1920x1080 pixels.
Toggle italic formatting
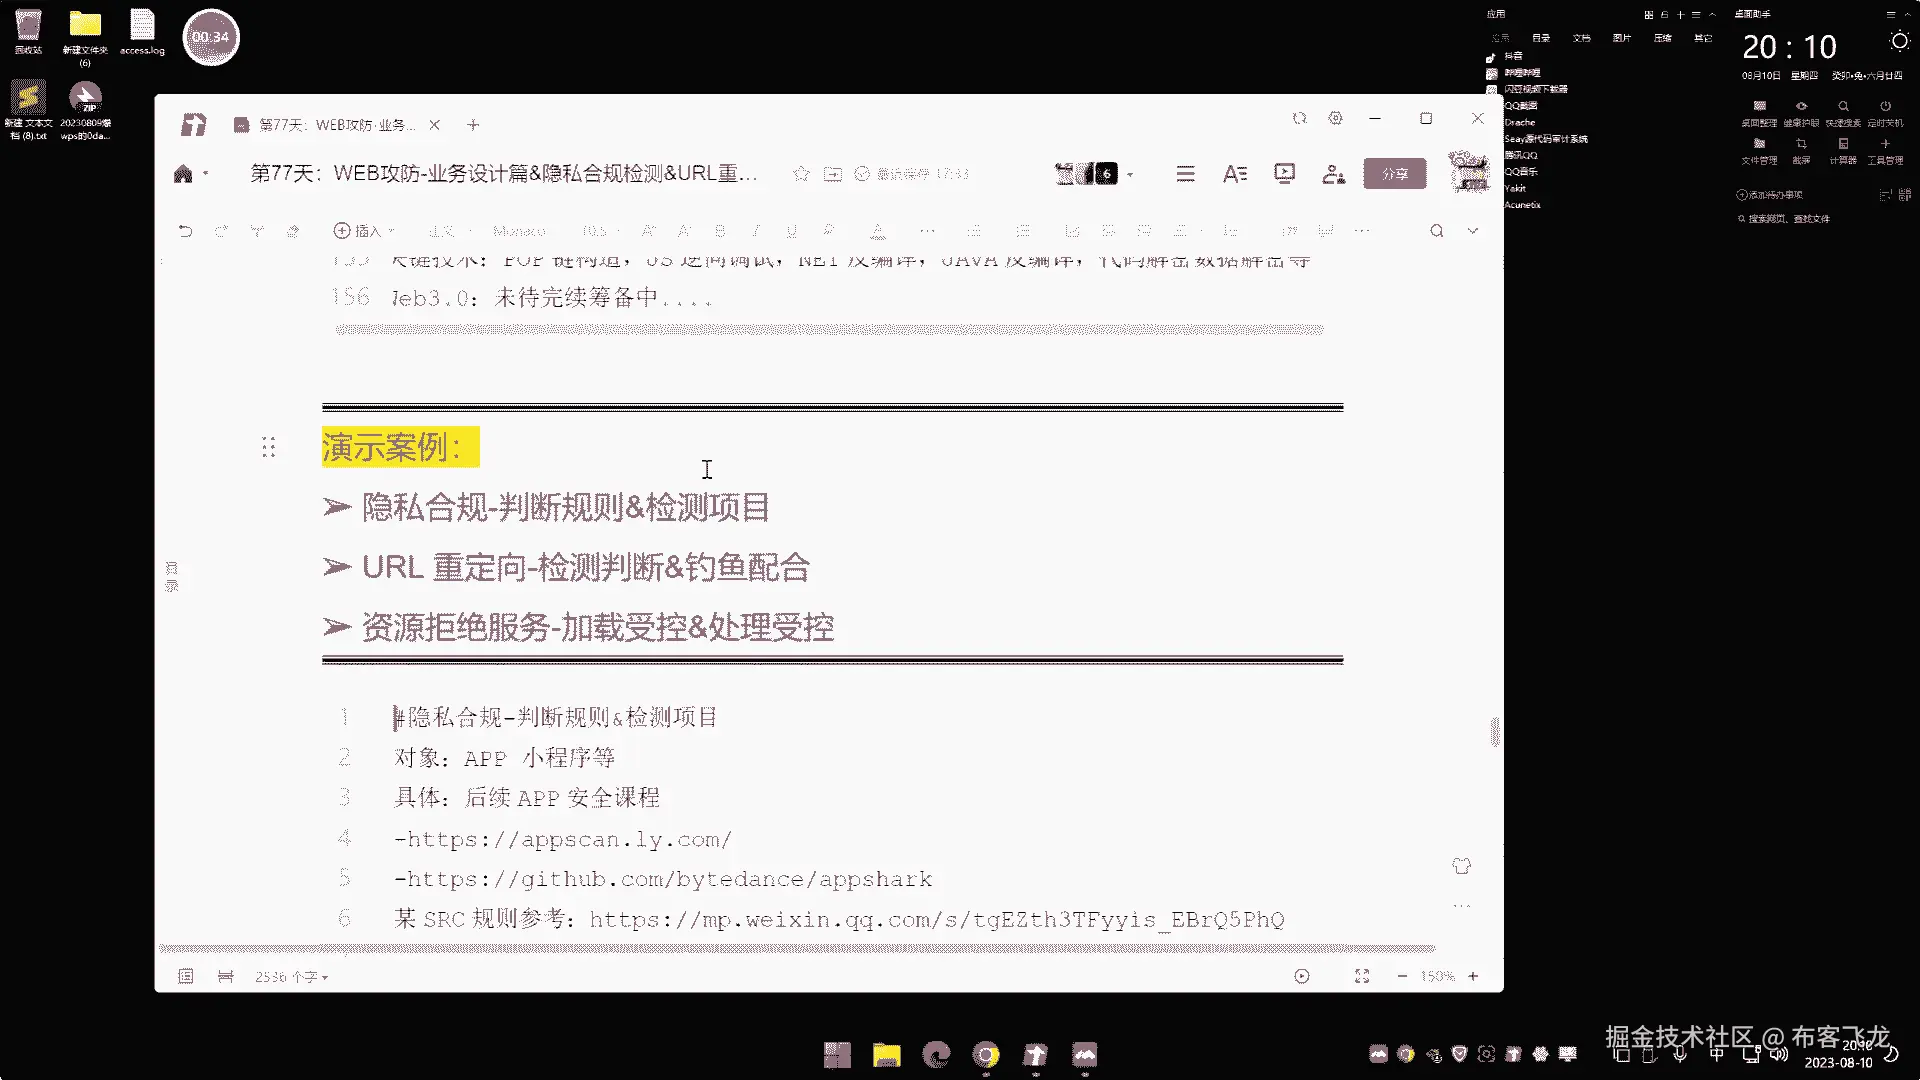click(756, 231)
